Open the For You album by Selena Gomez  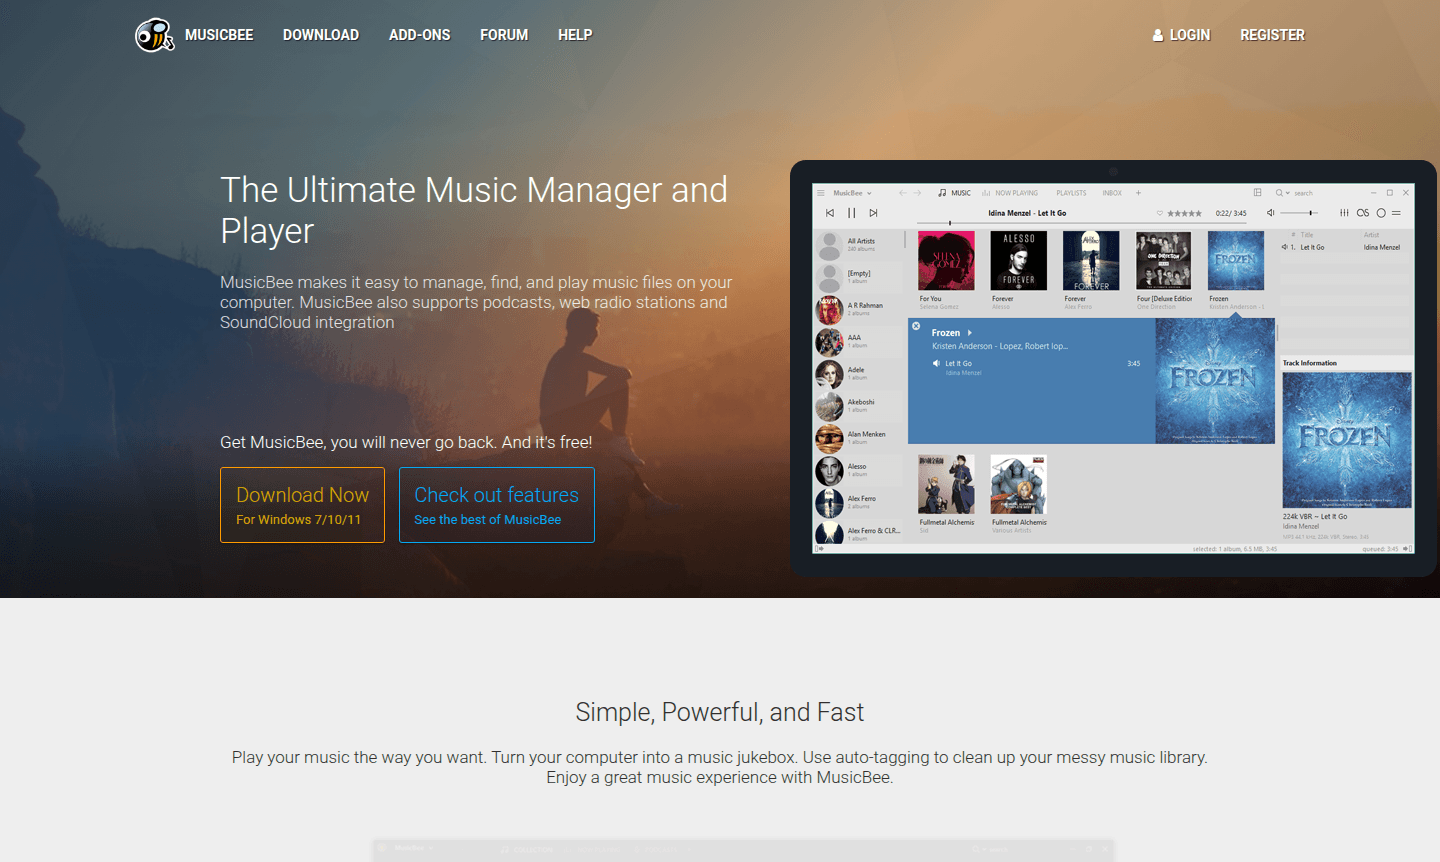click(945, 260)
